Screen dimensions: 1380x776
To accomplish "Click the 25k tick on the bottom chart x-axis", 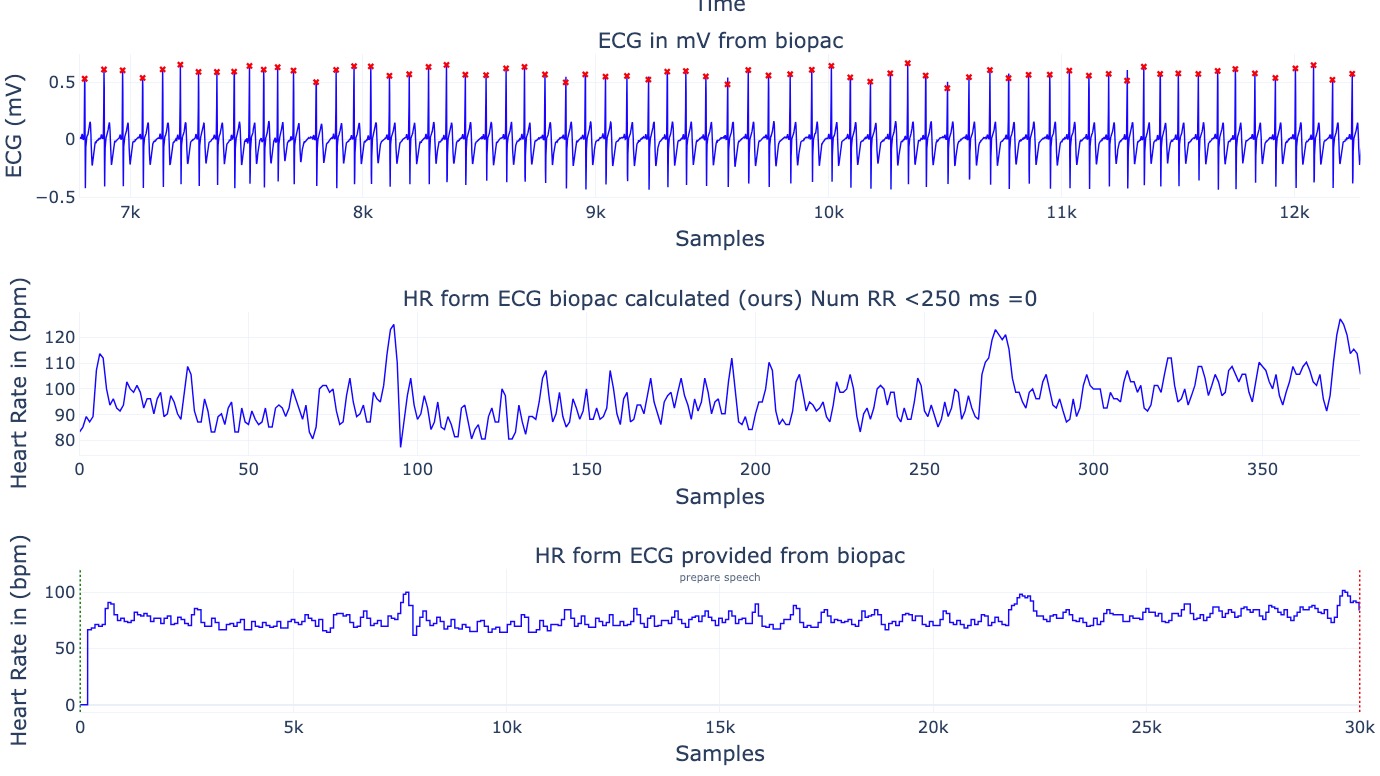I will [x=1146, y=727].
